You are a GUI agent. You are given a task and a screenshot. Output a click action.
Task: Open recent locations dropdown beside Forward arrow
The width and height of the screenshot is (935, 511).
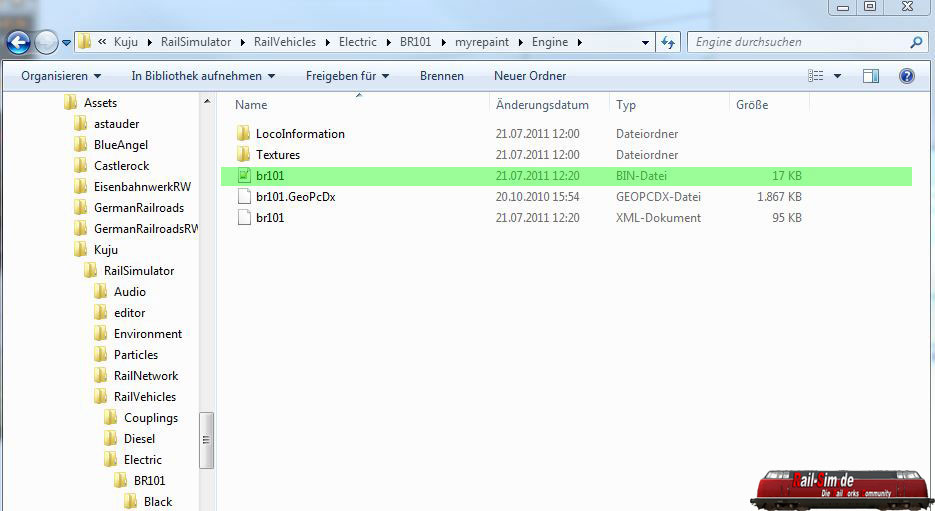(x=66, y=43)
